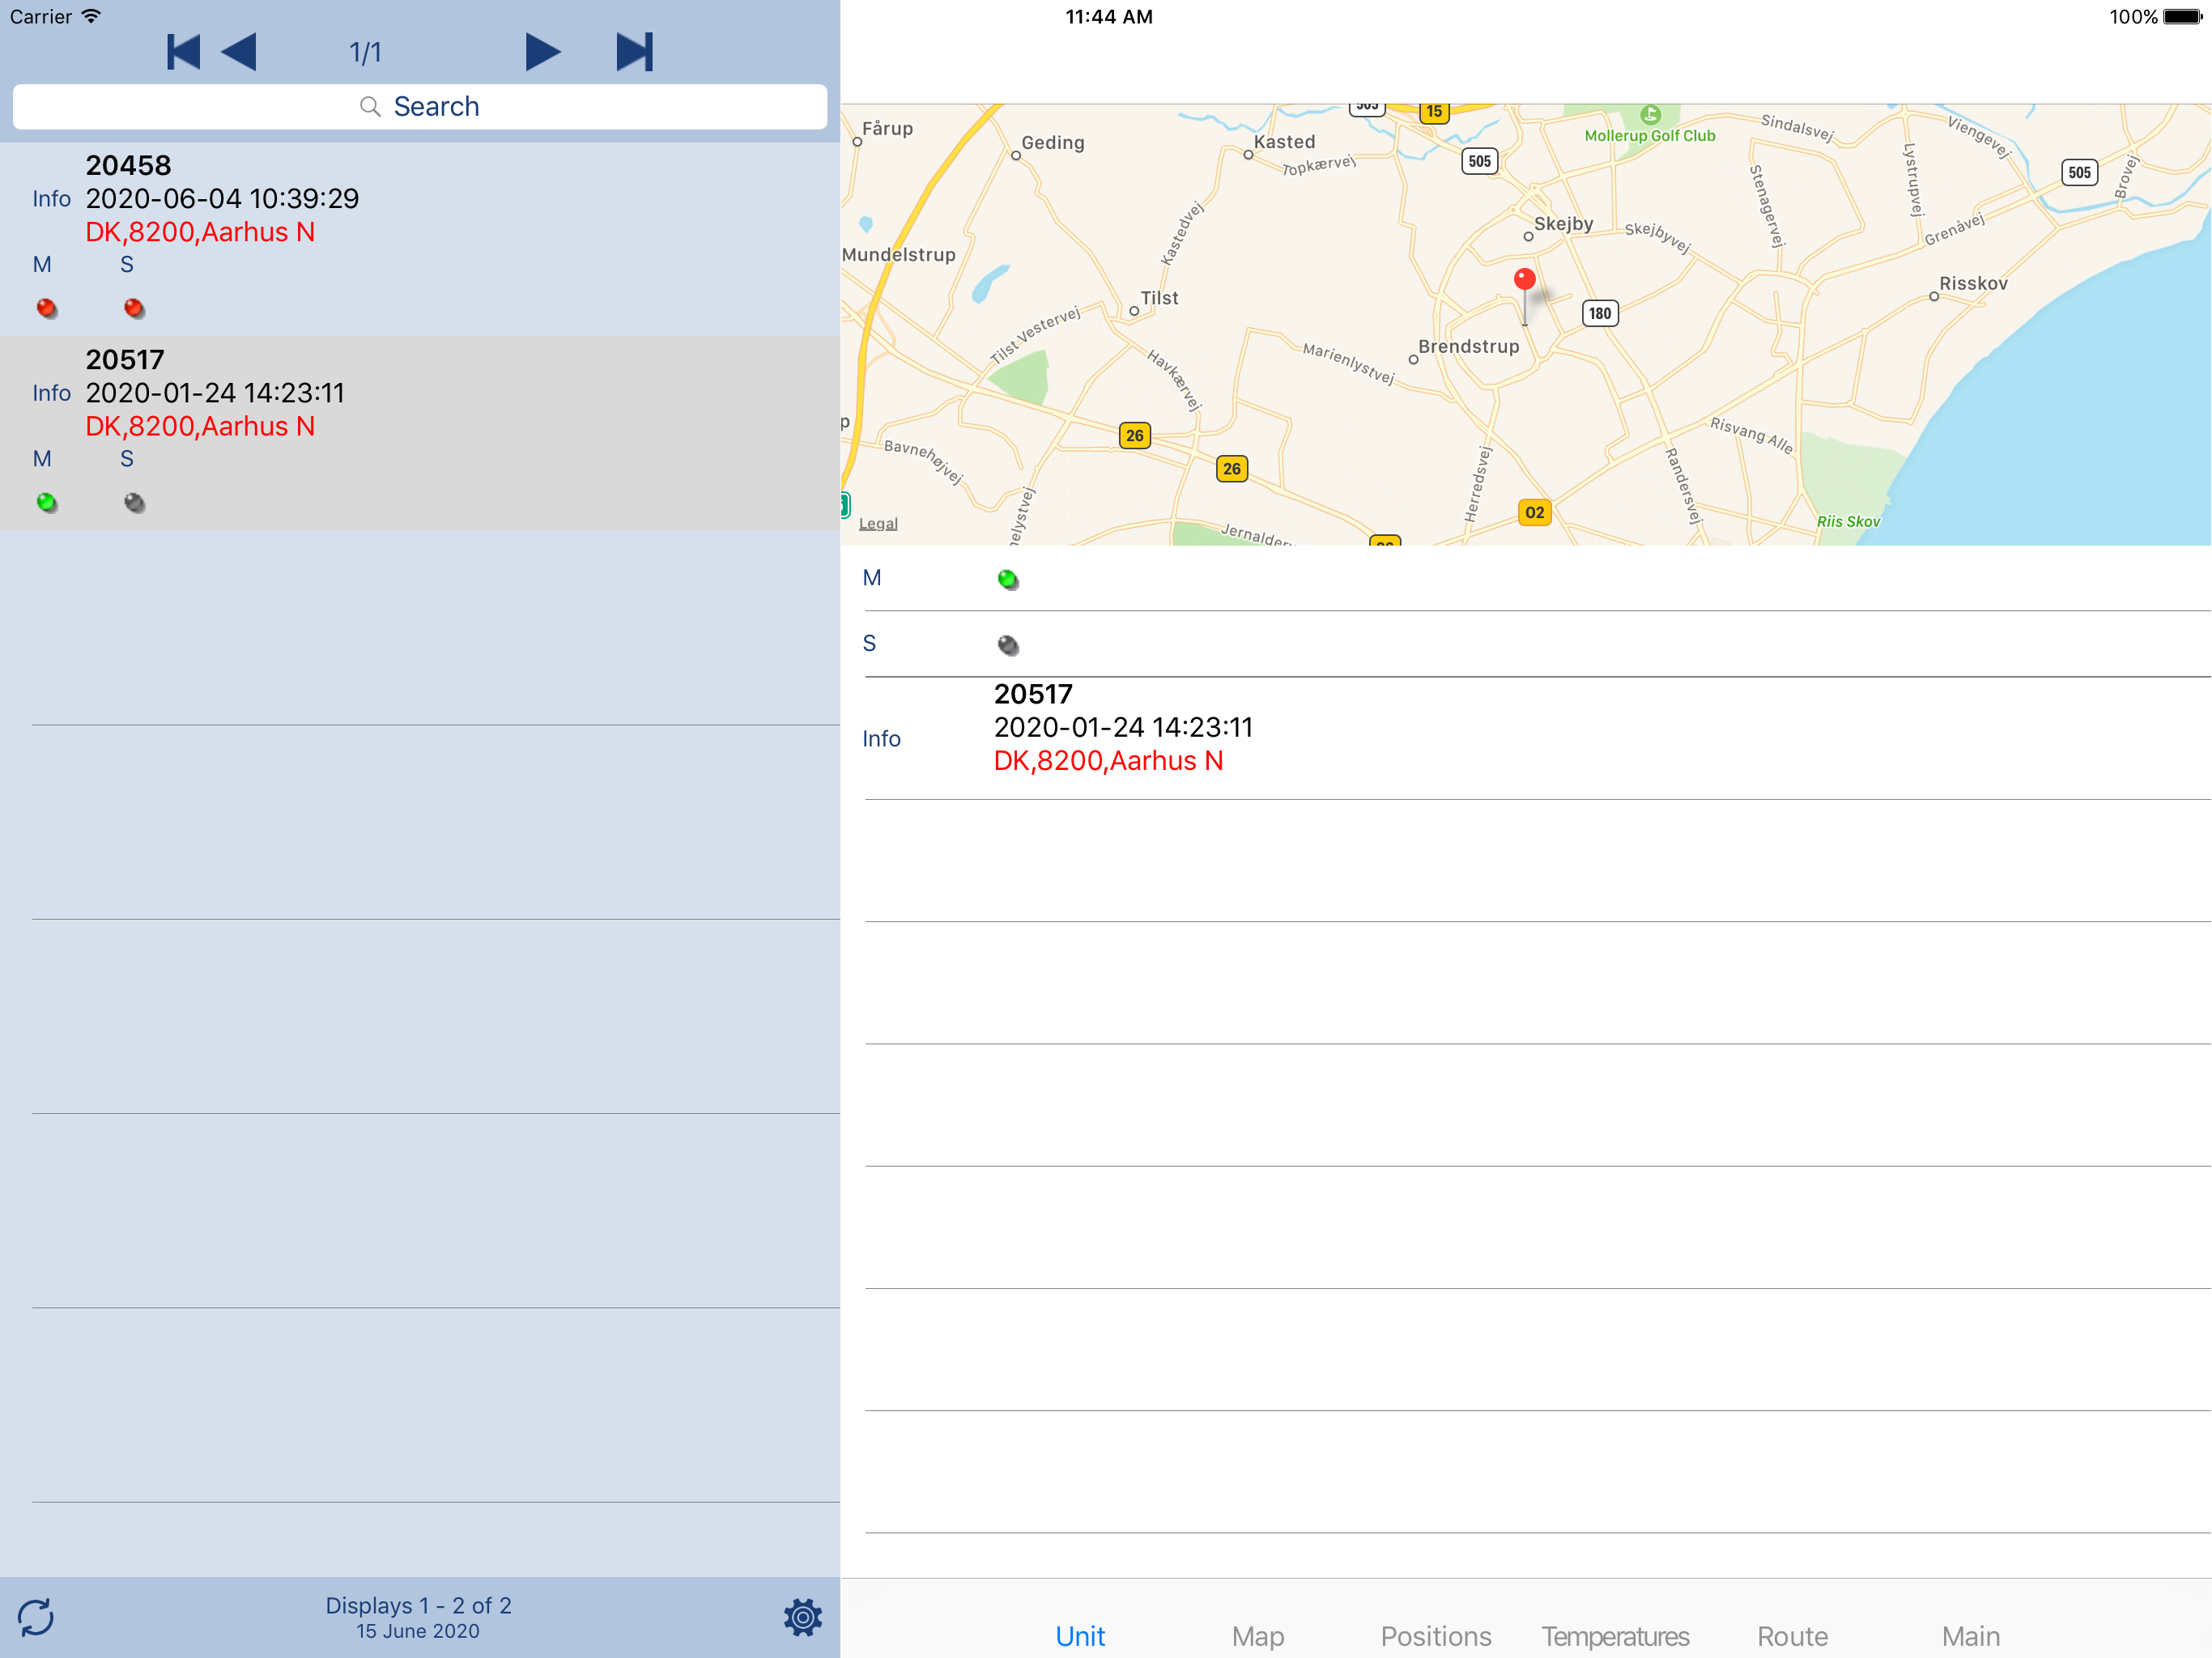Screen dimensions: 2212x1658
Task: Tap the 2020-01-24 14:23:11 timestamp in list
Action: point(215,393)
